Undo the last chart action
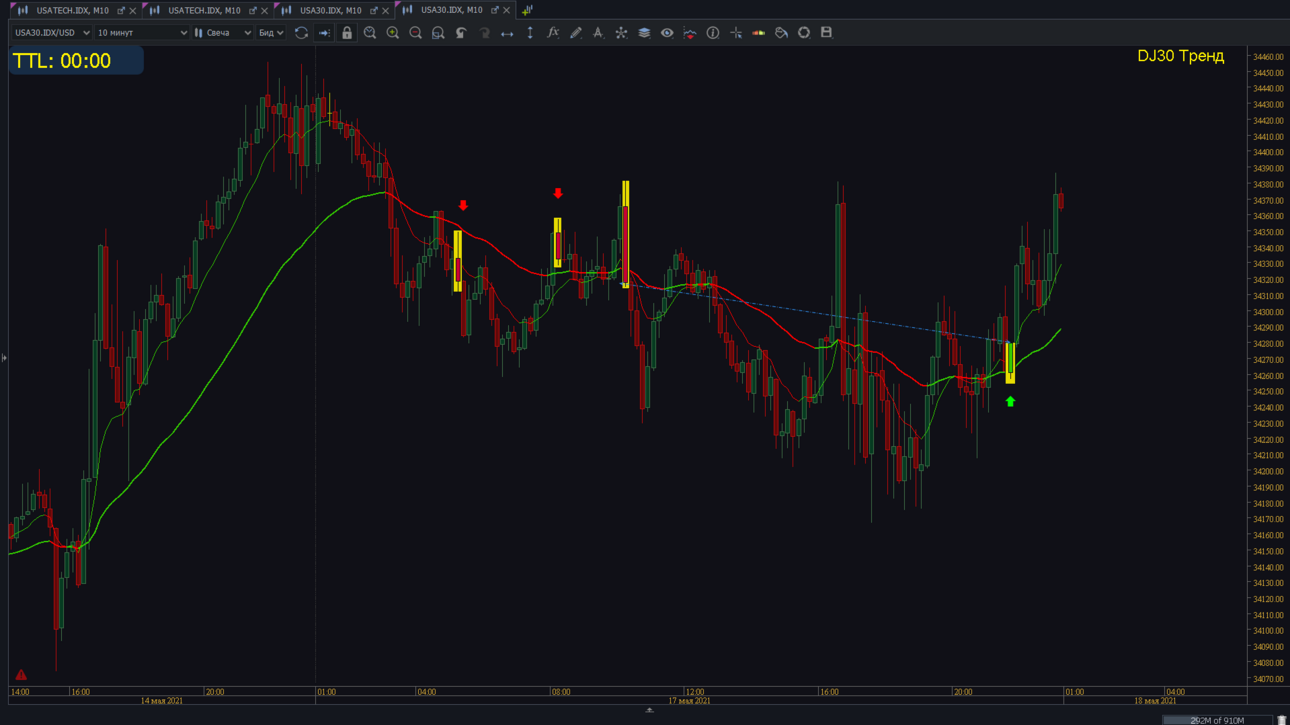The image size is (1290, 725). 461,33
